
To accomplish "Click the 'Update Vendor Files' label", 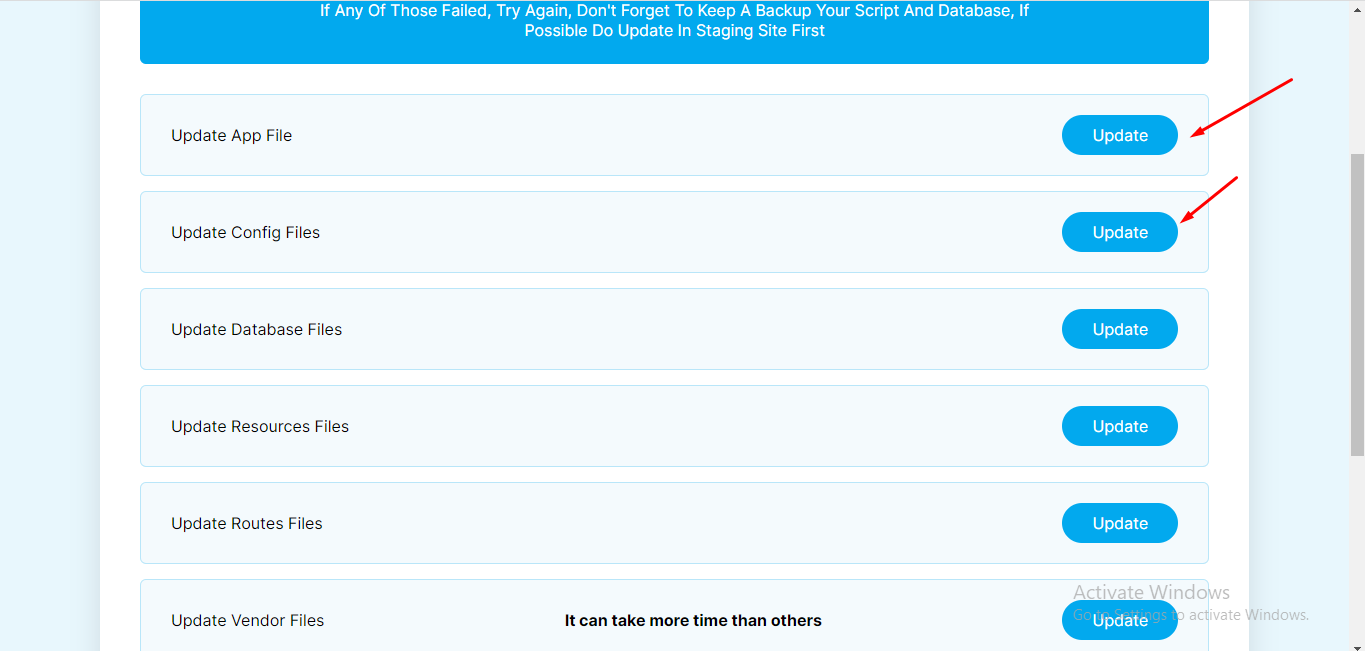I will (247, 620).
